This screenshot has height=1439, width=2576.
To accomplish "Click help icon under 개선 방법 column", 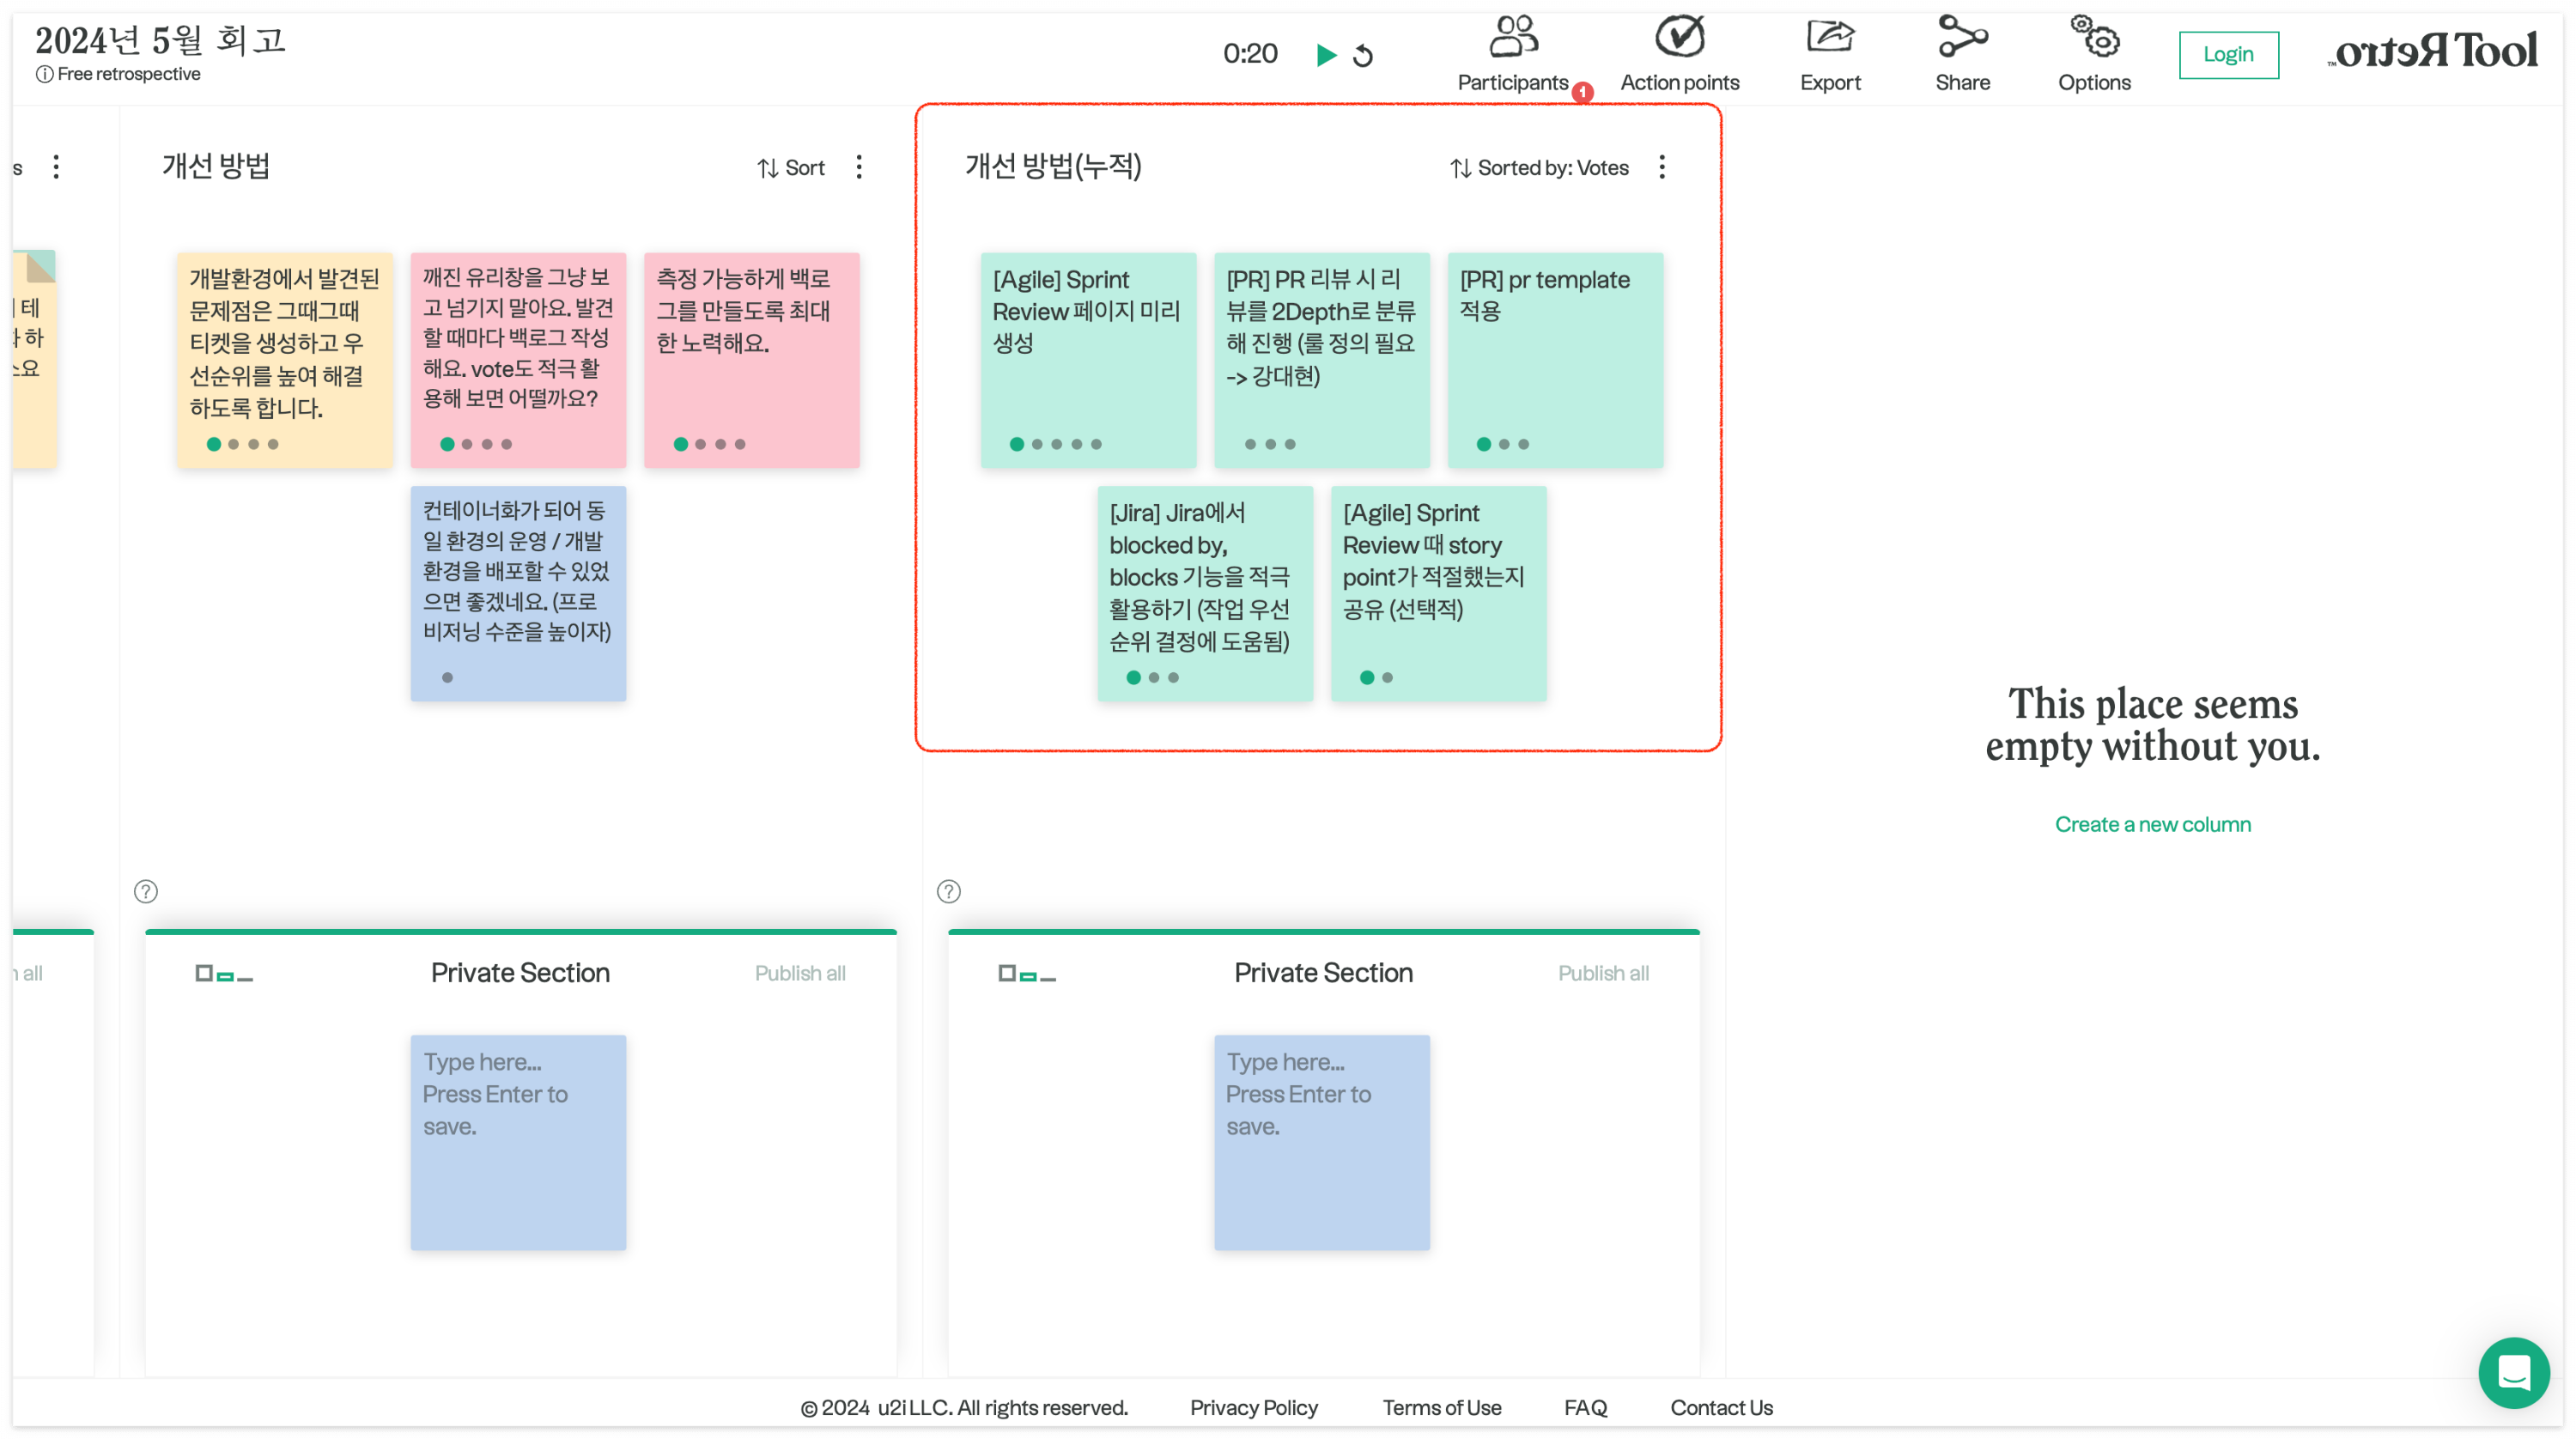I will 146,891.
